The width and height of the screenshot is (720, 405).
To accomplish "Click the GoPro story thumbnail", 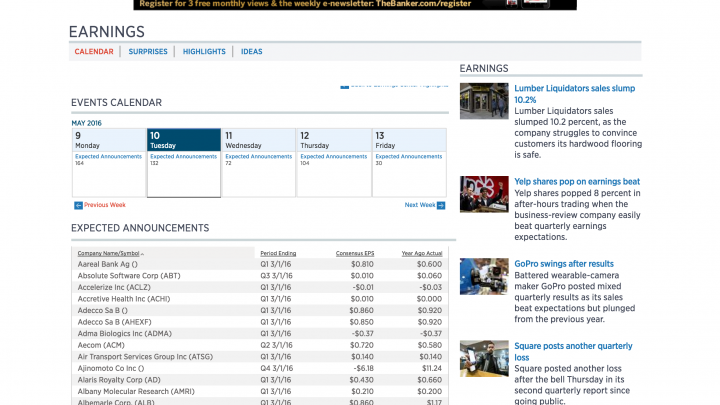I will (484, 276).
